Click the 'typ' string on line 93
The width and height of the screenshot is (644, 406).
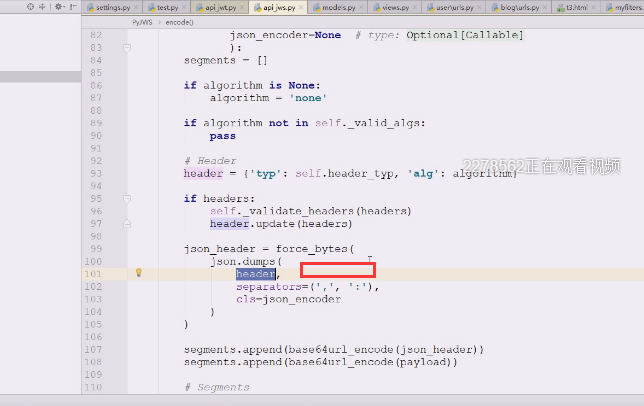coord(266,174)
